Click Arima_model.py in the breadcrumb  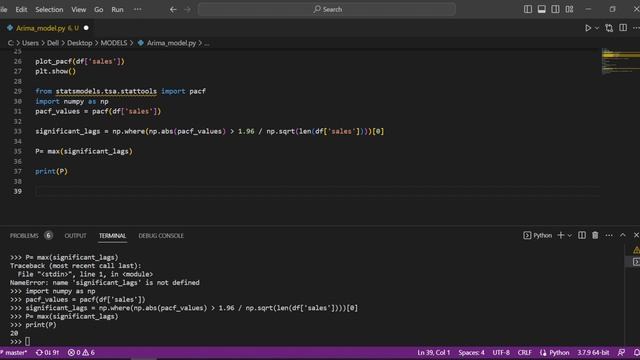coord(171,43)
